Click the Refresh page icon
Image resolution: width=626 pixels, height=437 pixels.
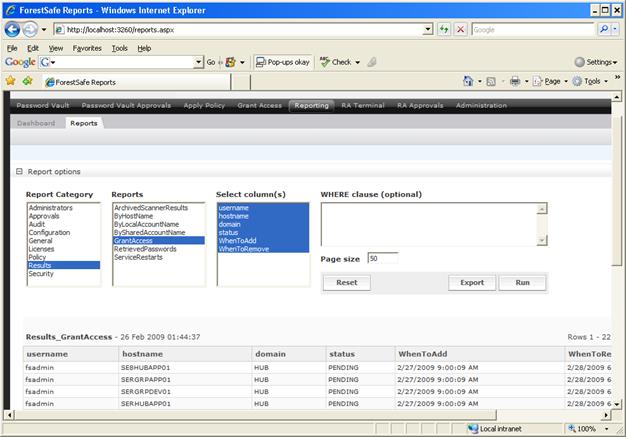444,29
